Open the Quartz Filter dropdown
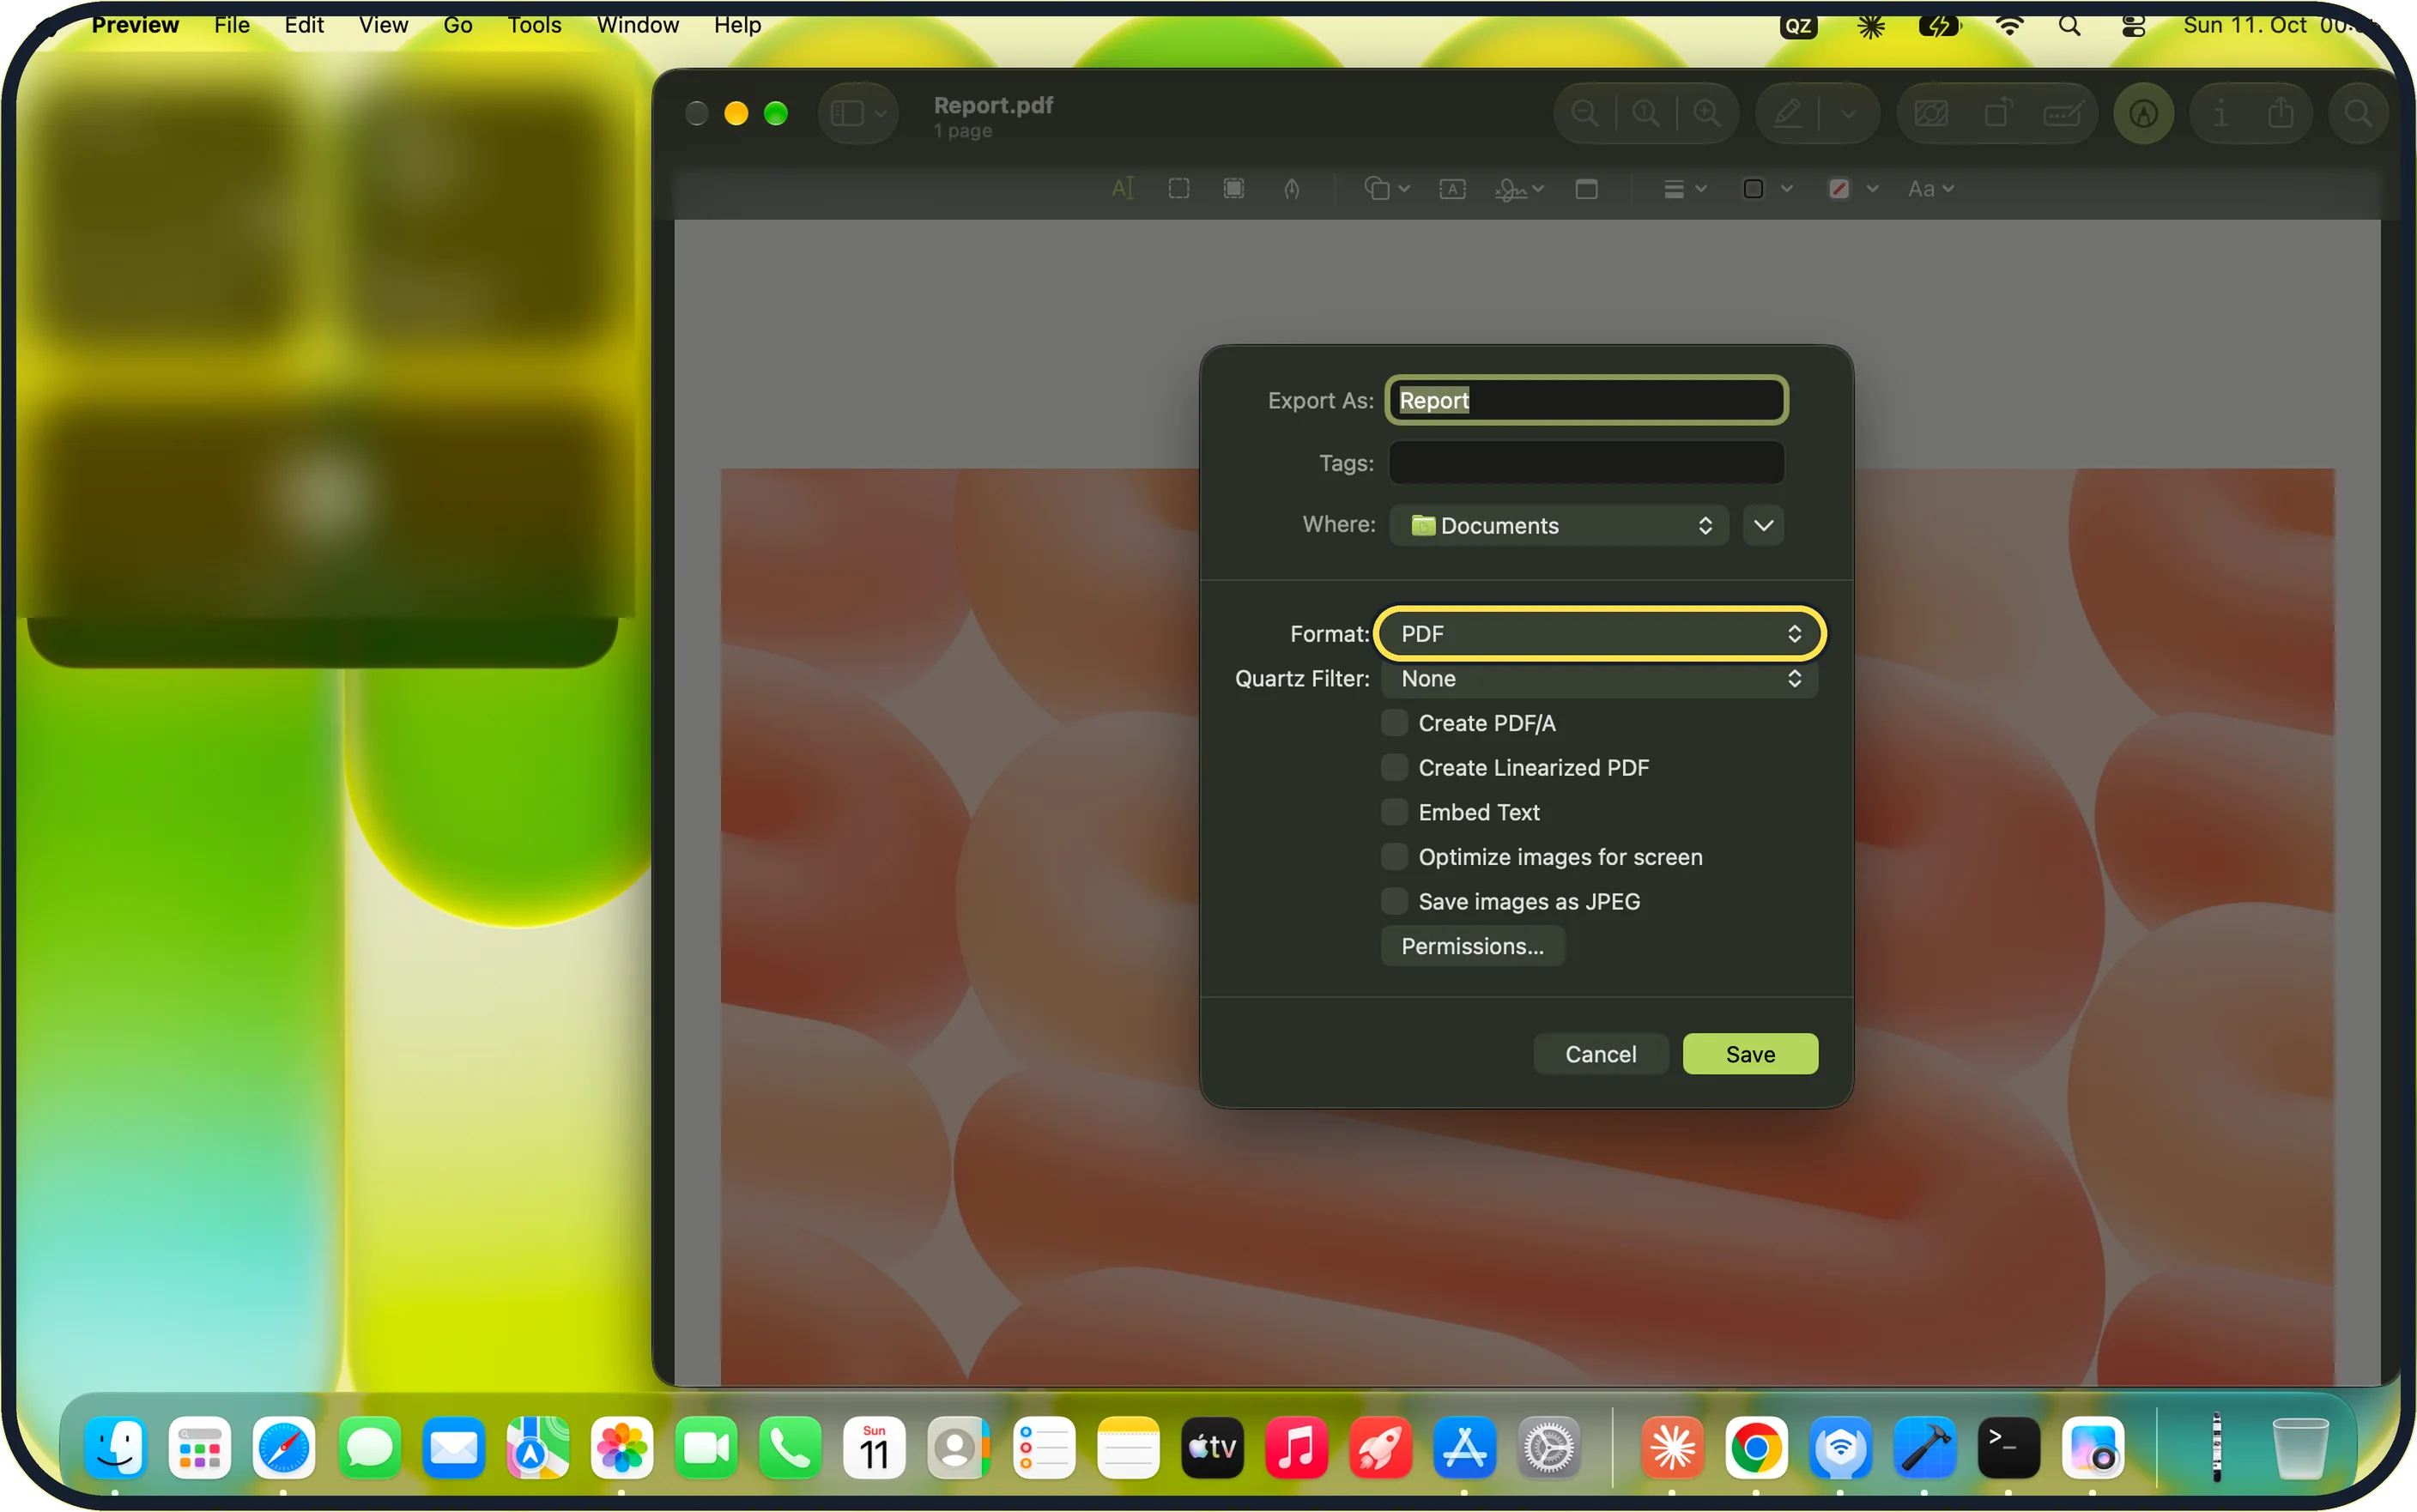This screenshot has height=1512, width=2417. (x=1600, y=678)
